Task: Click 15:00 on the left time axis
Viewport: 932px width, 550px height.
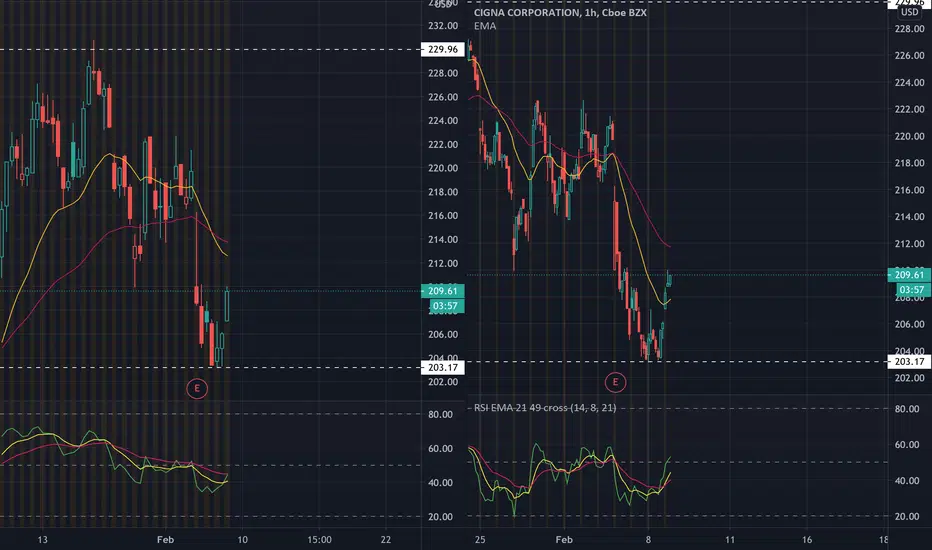Action: coord(319,540)
